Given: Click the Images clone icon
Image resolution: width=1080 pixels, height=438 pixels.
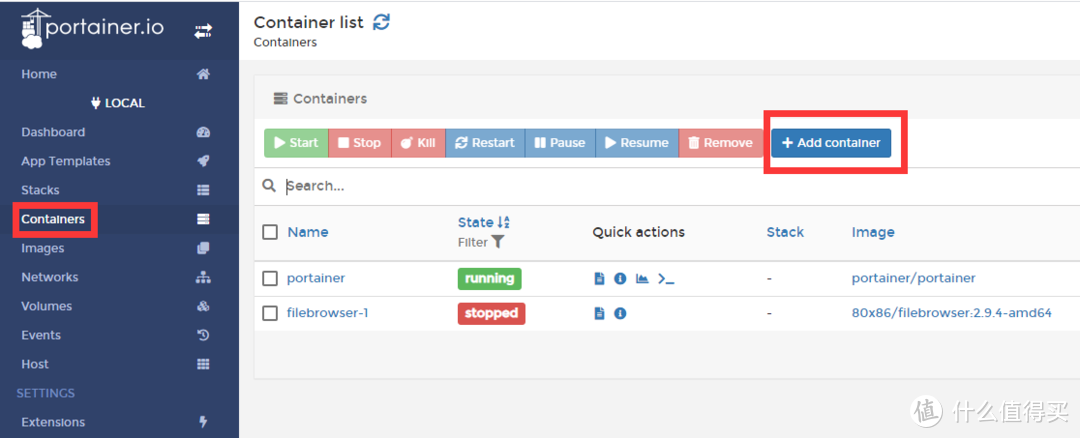Looking at the screenshot, I should click(203, 248).
